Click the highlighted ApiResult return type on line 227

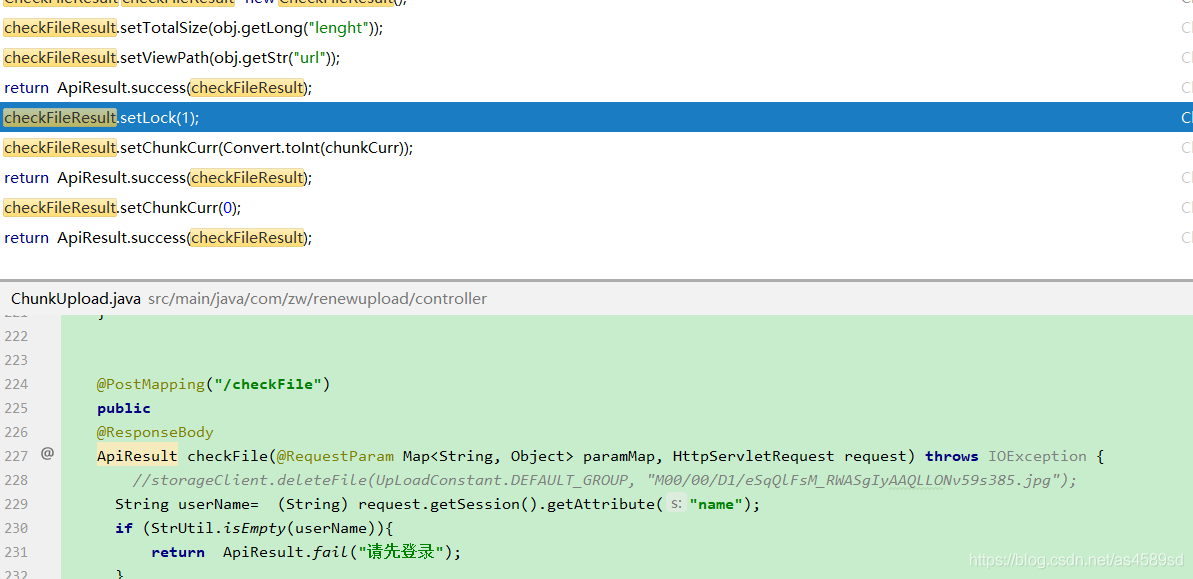click(x=137, y=457)
